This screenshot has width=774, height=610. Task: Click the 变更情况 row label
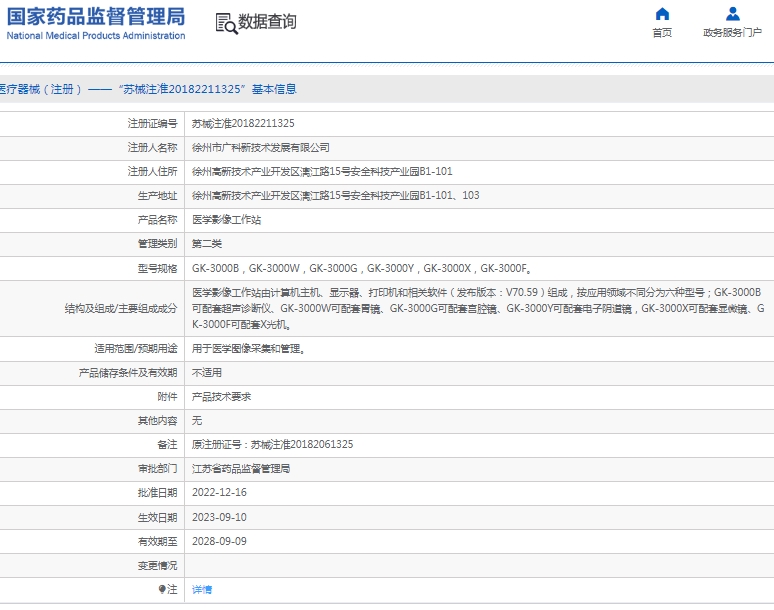coord(157,566)
